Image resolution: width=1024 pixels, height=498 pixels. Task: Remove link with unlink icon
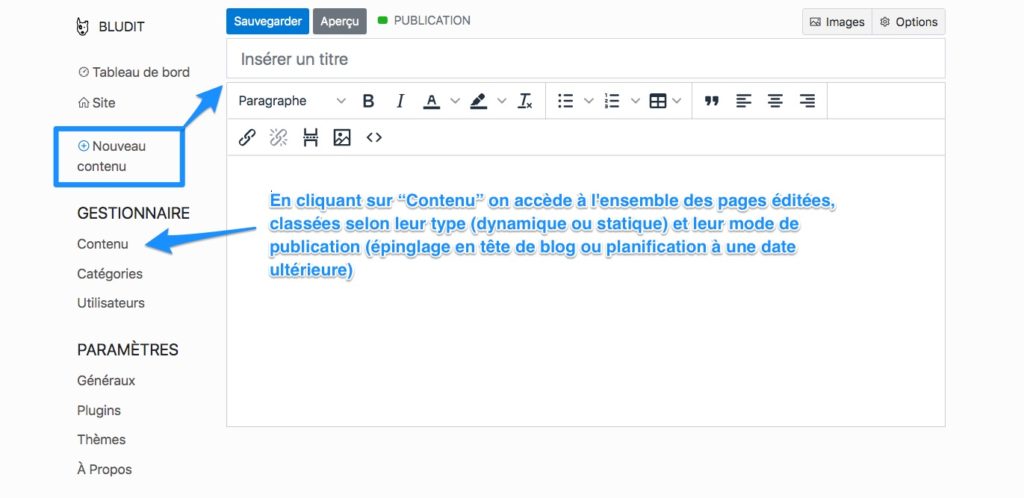coord(279,138)
